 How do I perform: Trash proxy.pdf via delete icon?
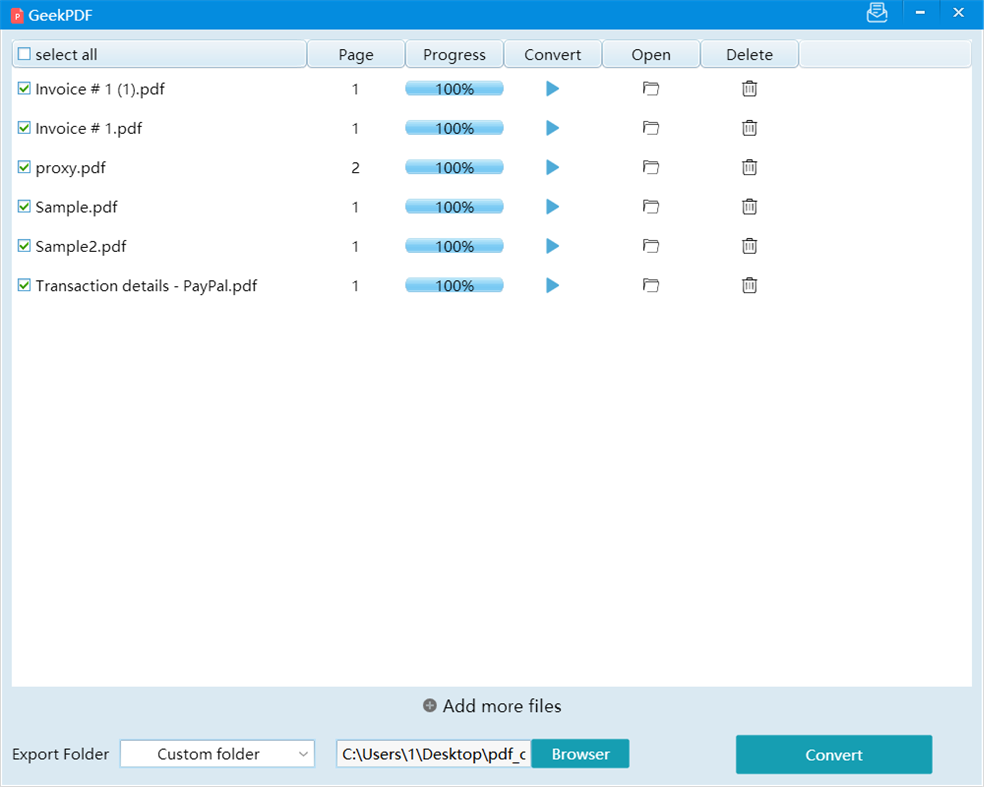(x=749, y=167)
